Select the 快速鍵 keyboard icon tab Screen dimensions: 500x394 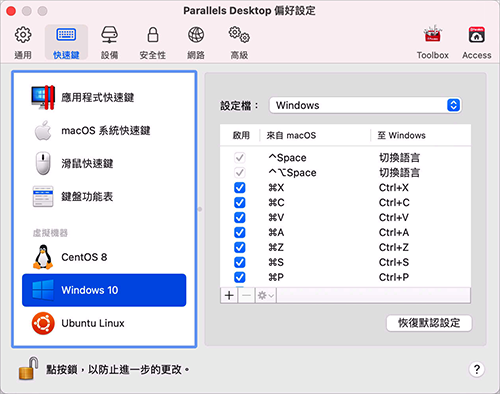coord(66,35)
